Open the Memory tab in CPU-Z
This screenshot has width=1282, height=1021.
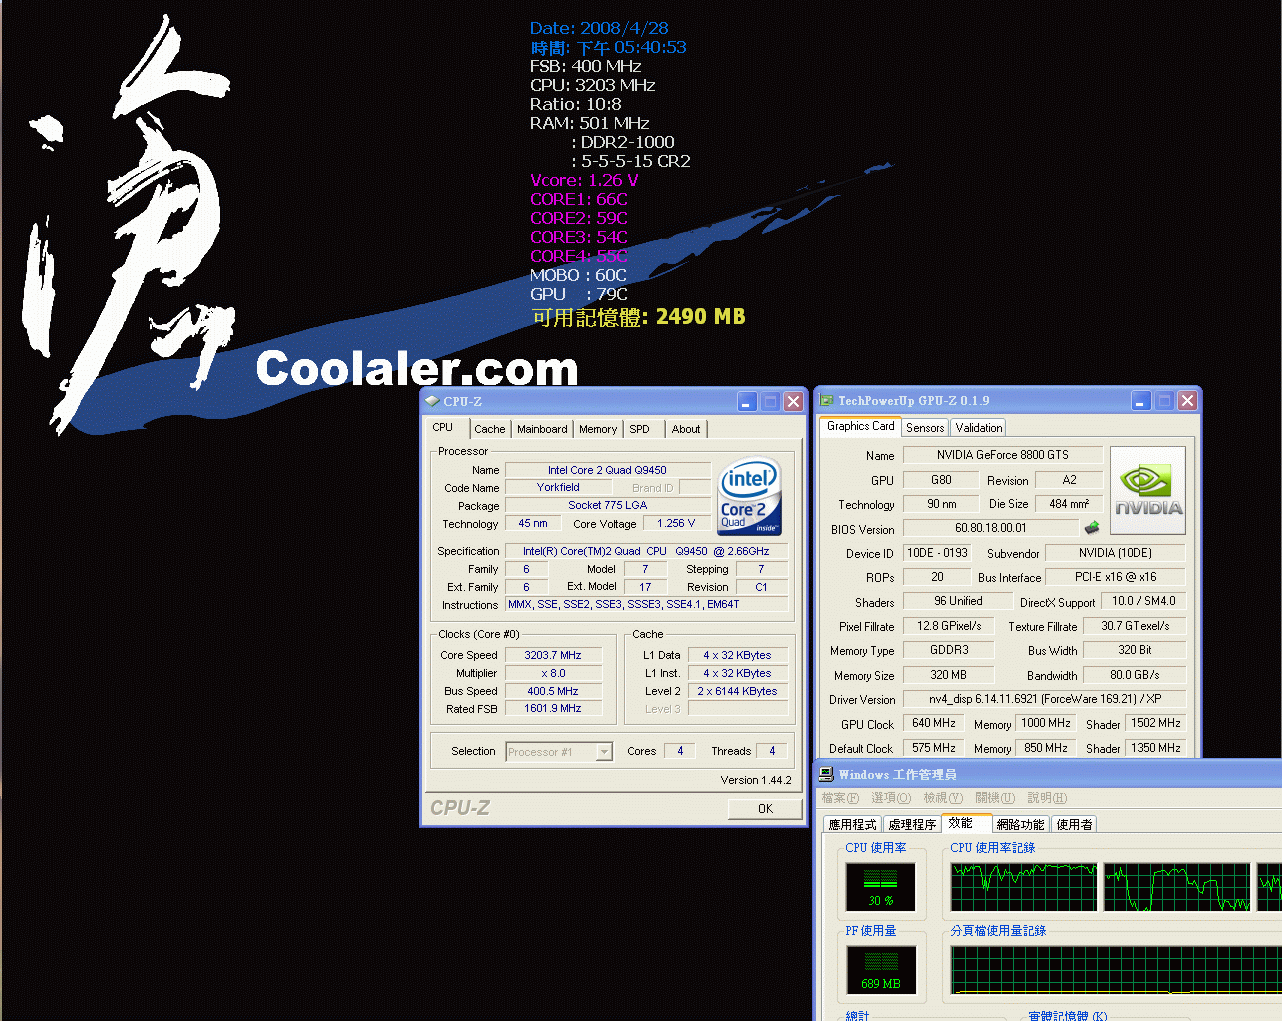[598, 429]
